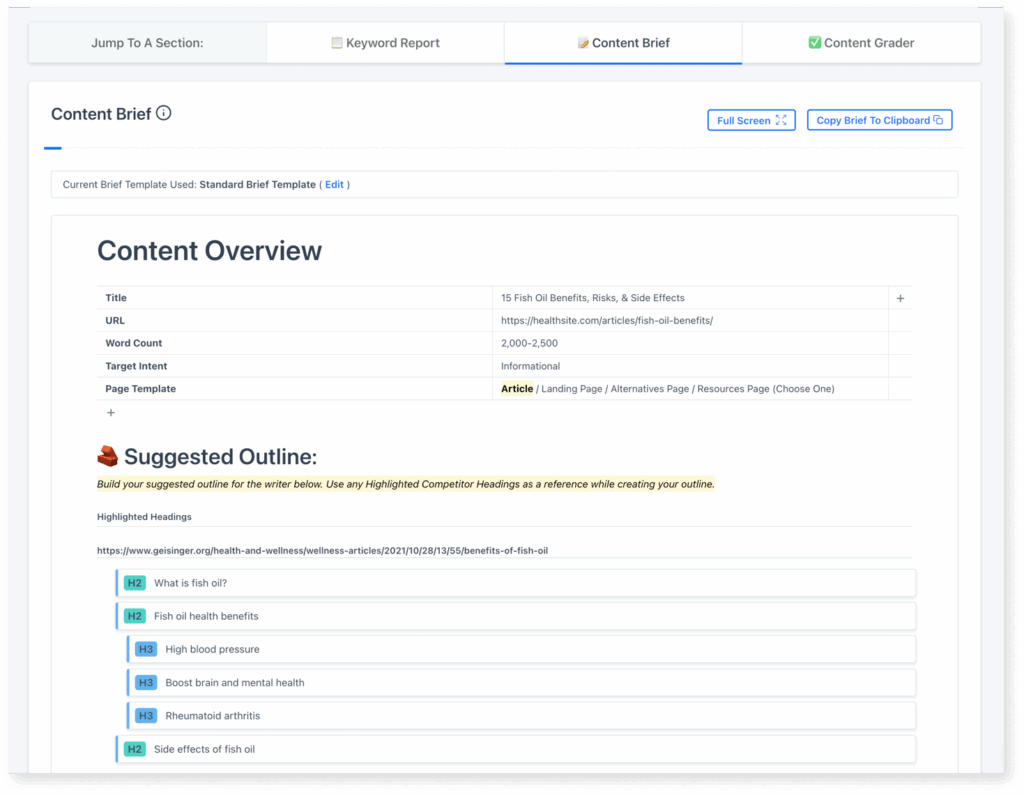This screenshot has width=1024, height=794.
Task: Switch to the Content Grader tab
Action: [x=861, y=42]
